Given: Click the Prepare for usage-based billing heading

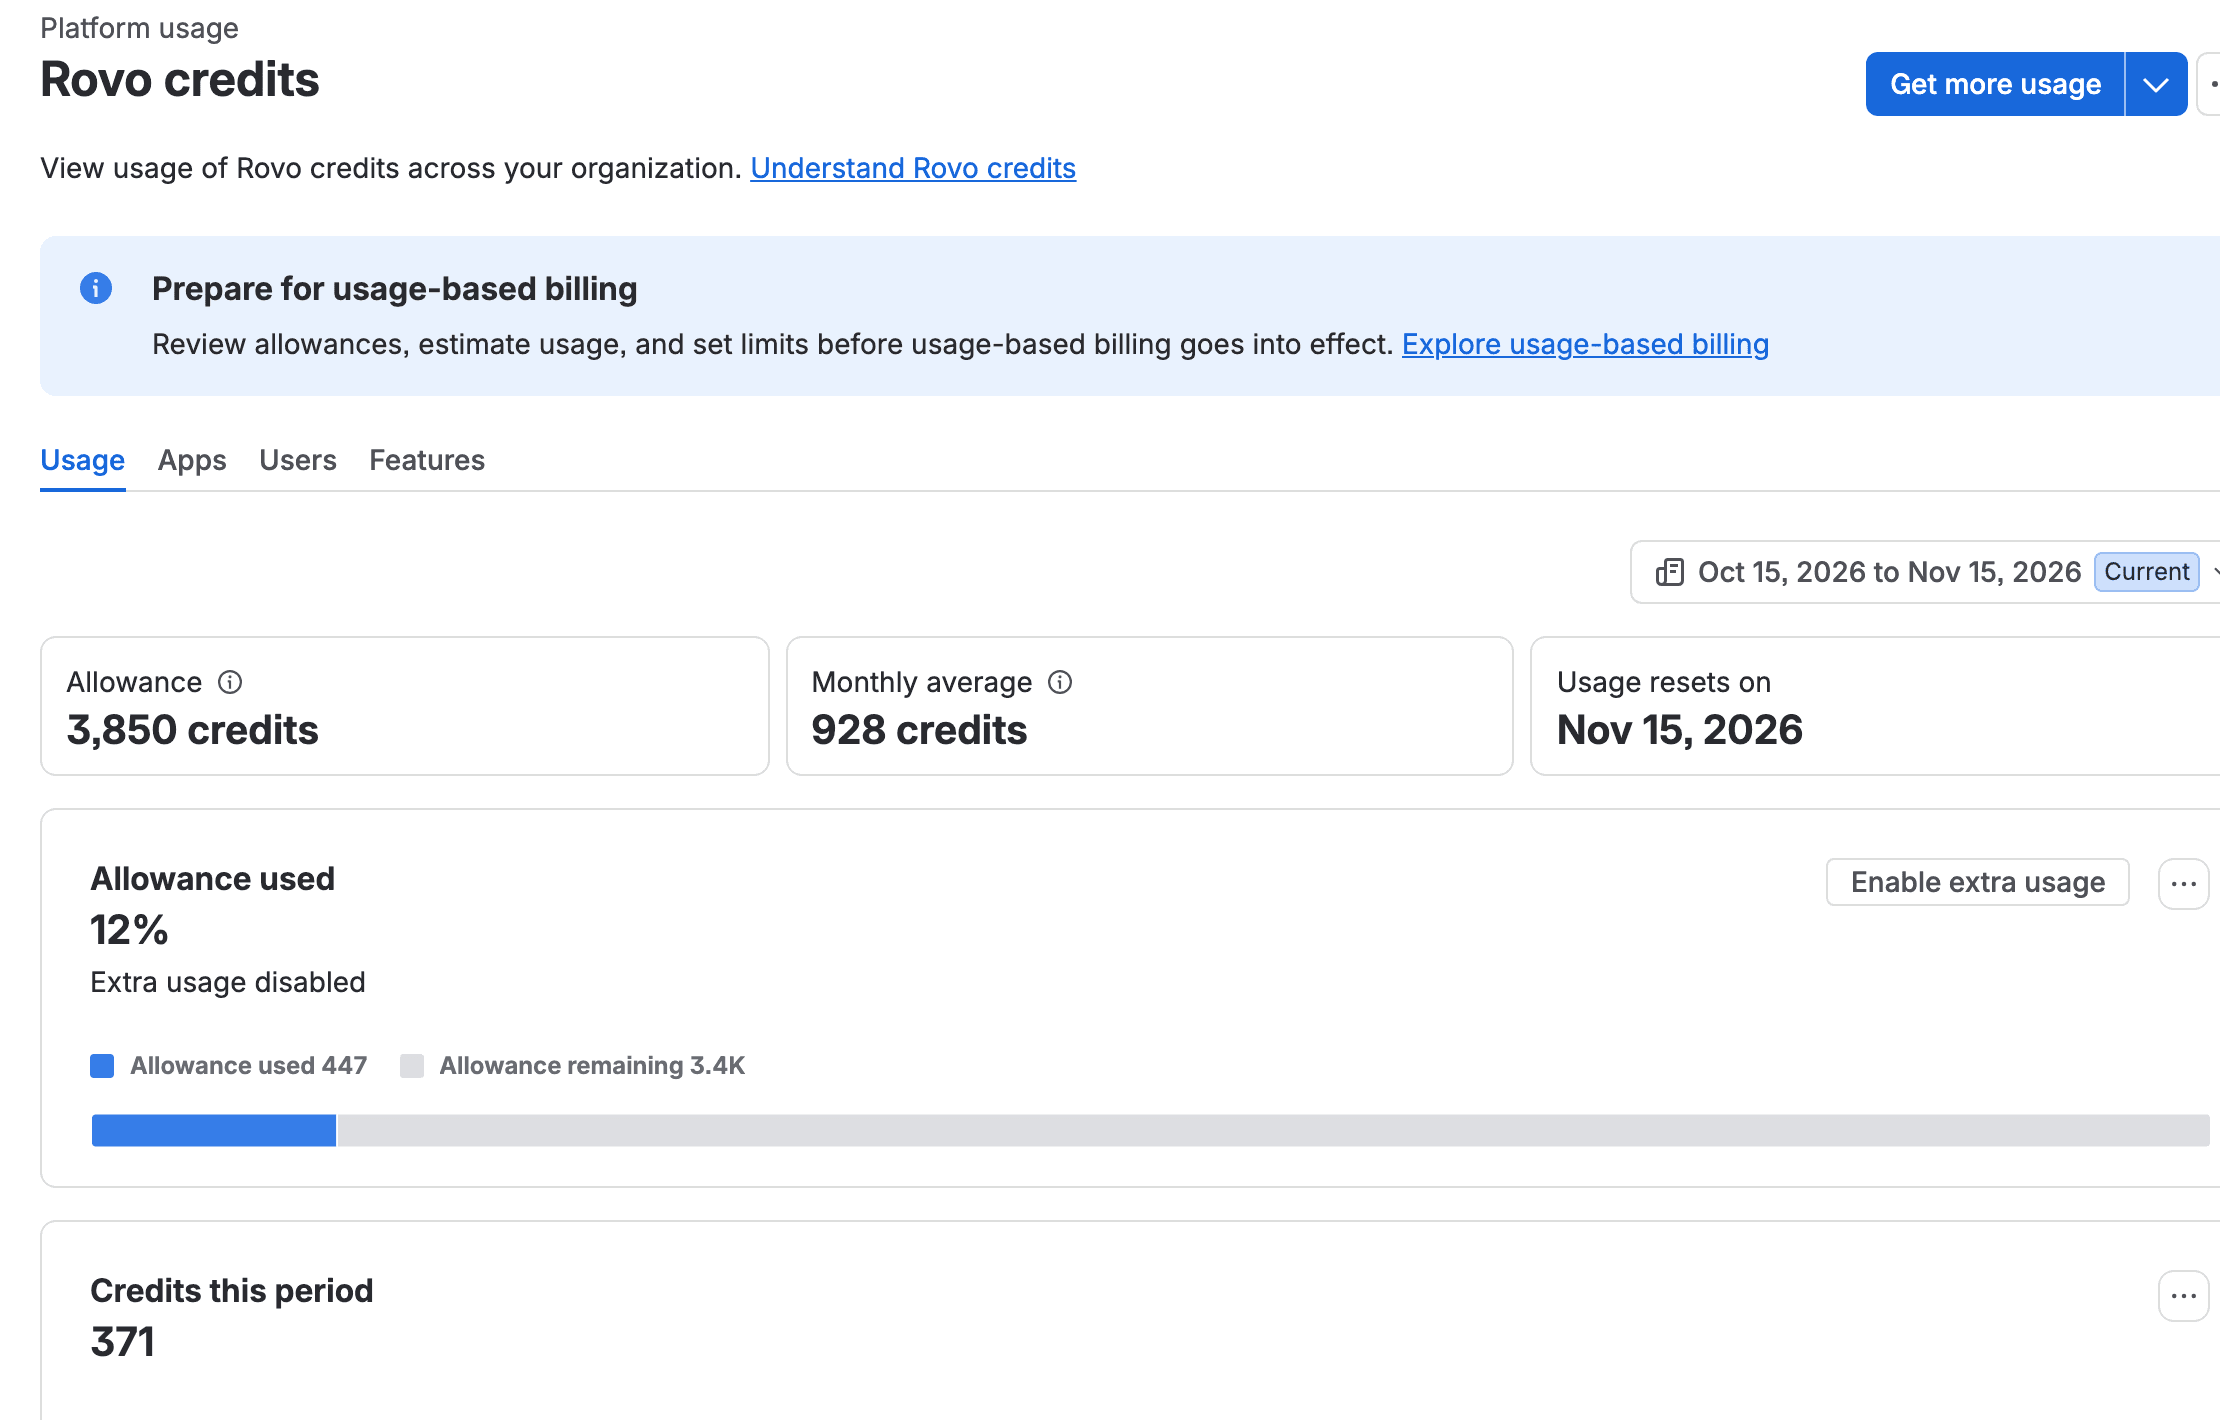Looking at the screenshot, I should coord(395,288).
